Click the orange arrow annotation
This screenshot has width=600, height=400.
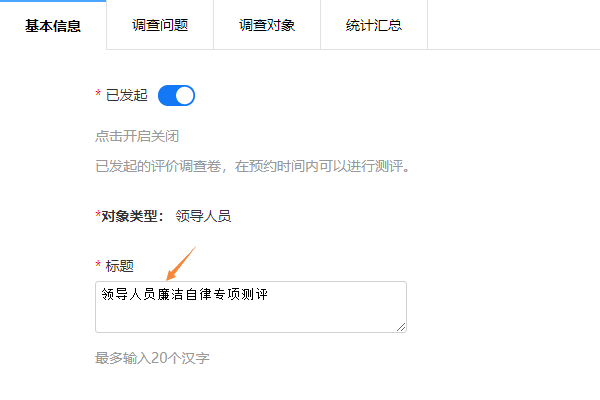pyautogui.click(x=181, y=263)
